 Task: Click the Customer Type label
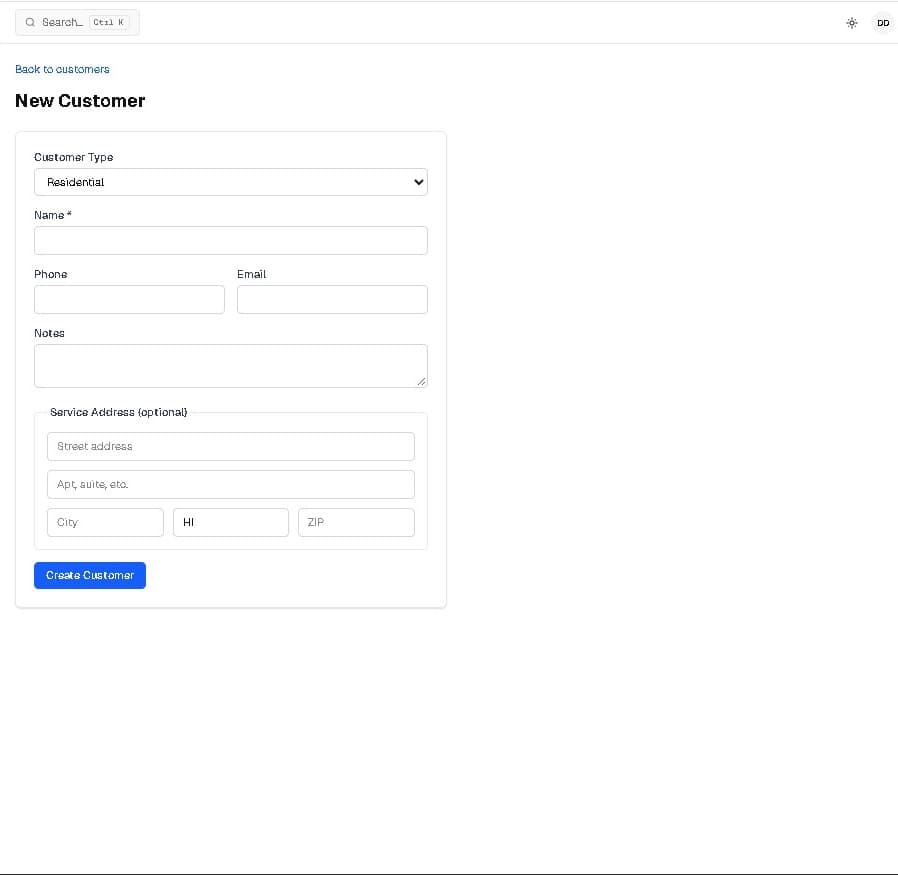click(73, 157)
